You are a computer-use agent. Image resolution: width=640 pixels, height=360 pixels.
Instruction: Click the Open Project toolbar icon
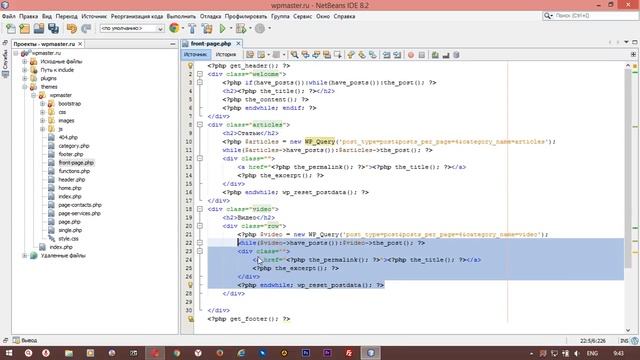pyautogui.click(x=39, y=29)
